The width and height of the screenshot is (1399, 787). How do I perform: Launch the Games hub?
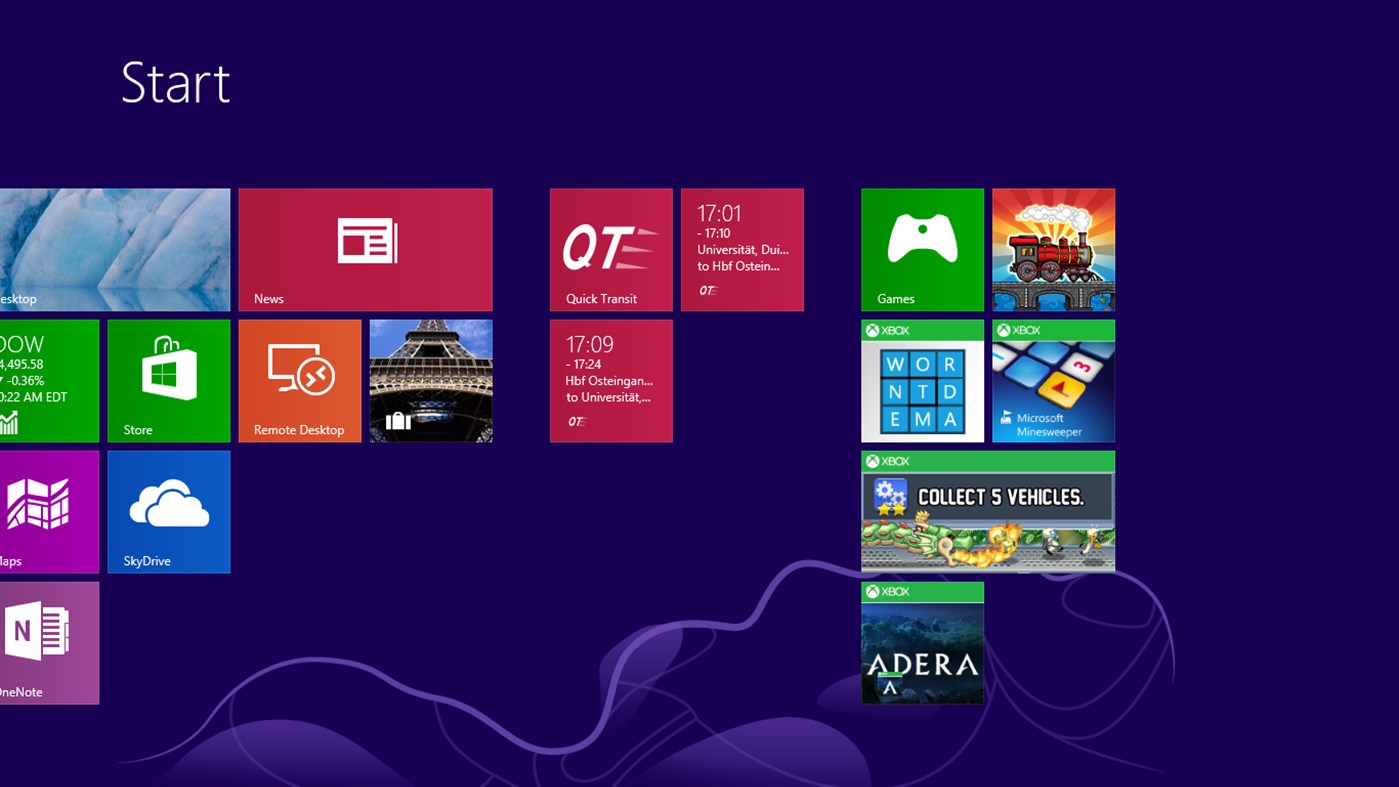tap(921, 249)
